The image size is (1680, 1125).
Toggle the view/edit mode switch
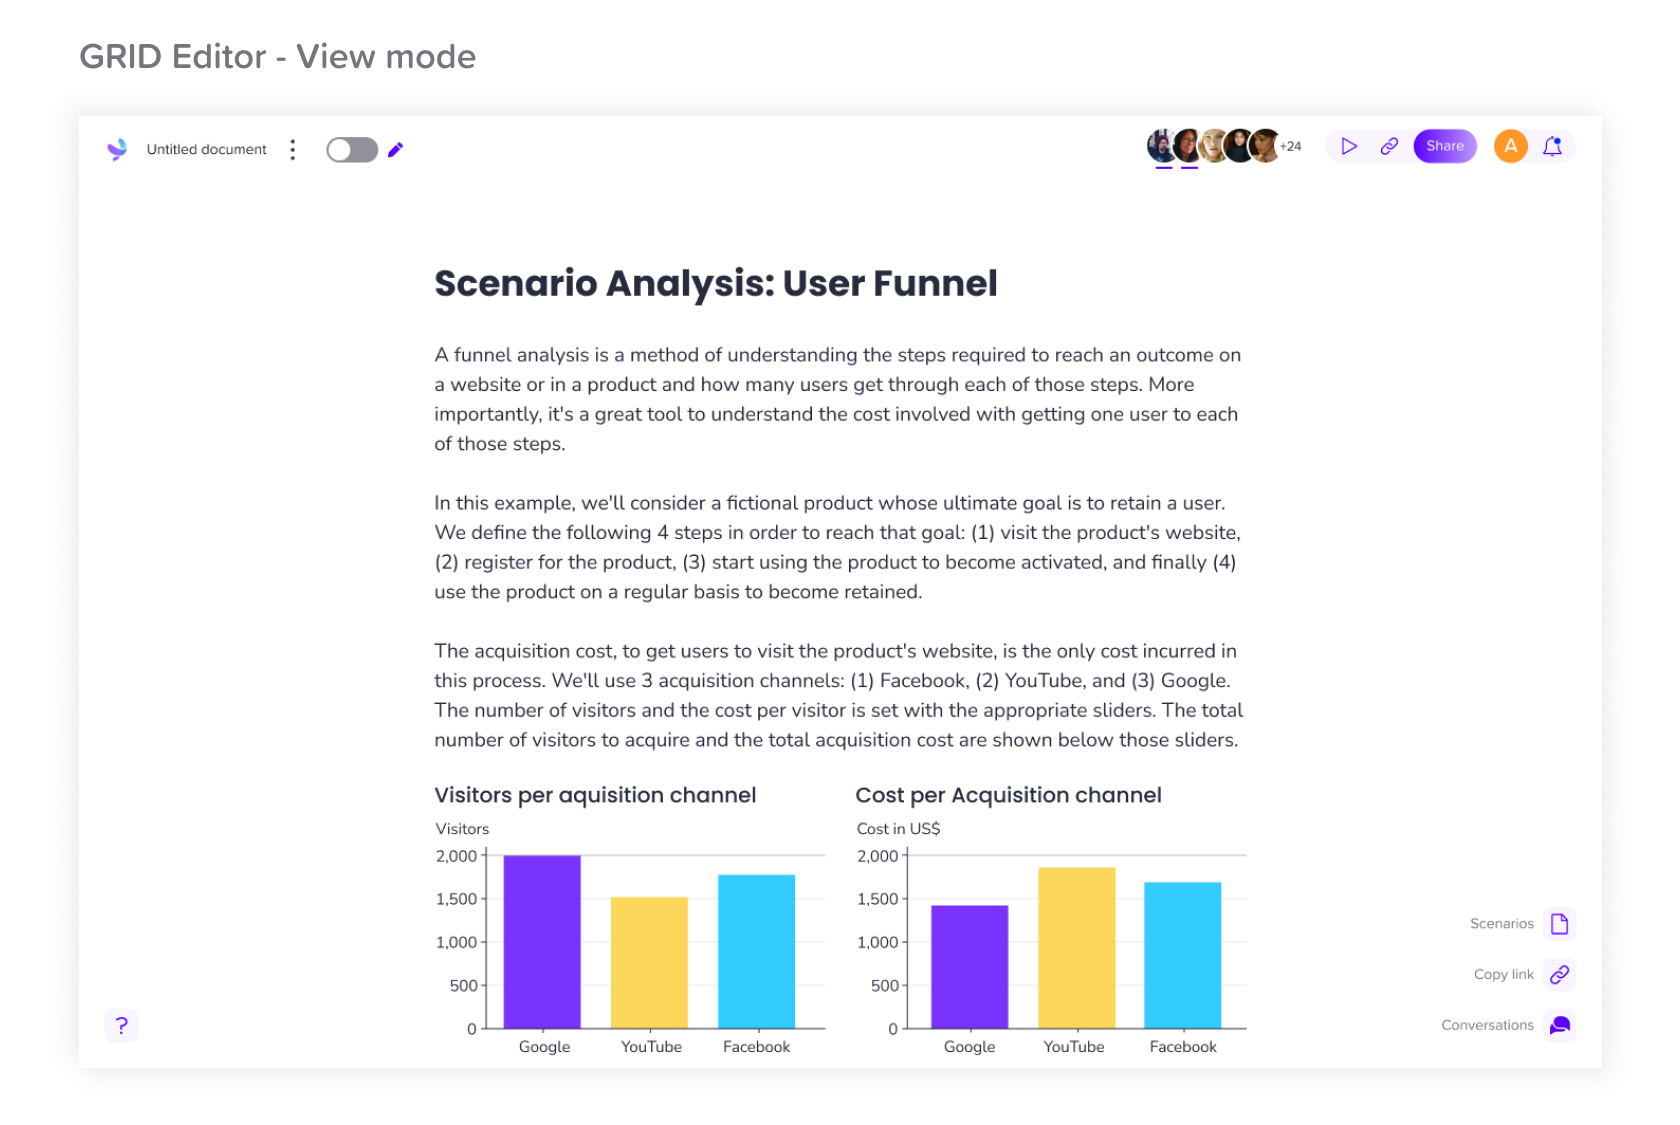click(352, 149)
